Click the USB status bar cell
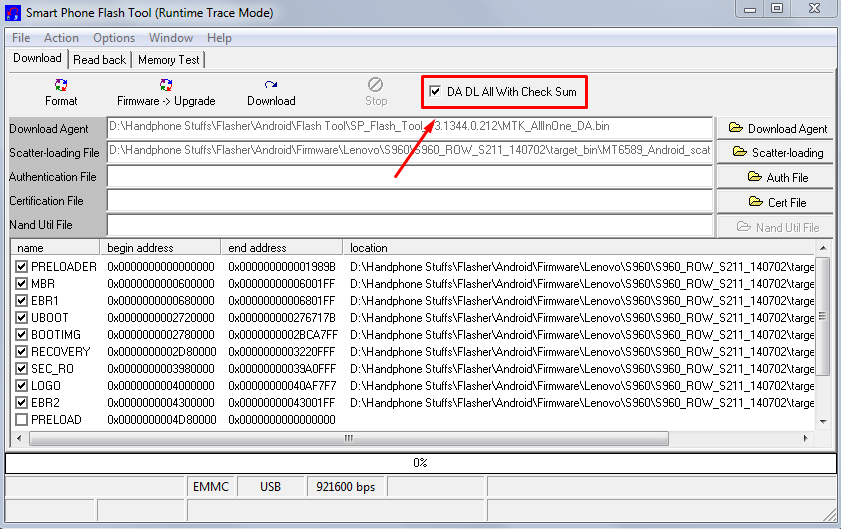This screenshot has height=529, width=841. [x=270, y=487]
